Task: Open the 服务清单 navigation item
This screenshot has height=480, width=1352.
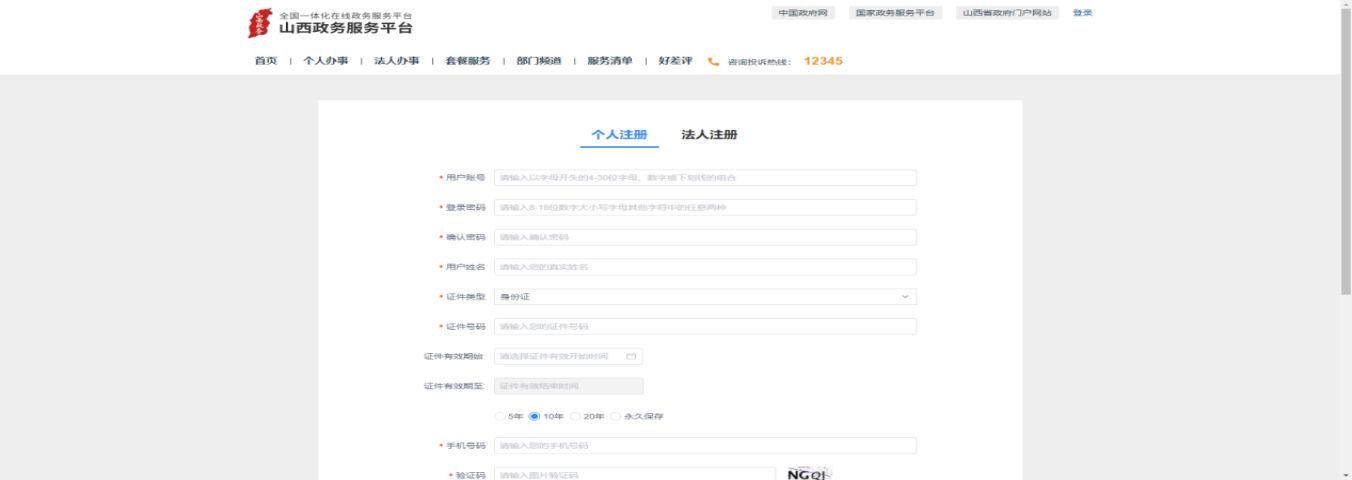Action: point(609,61)
